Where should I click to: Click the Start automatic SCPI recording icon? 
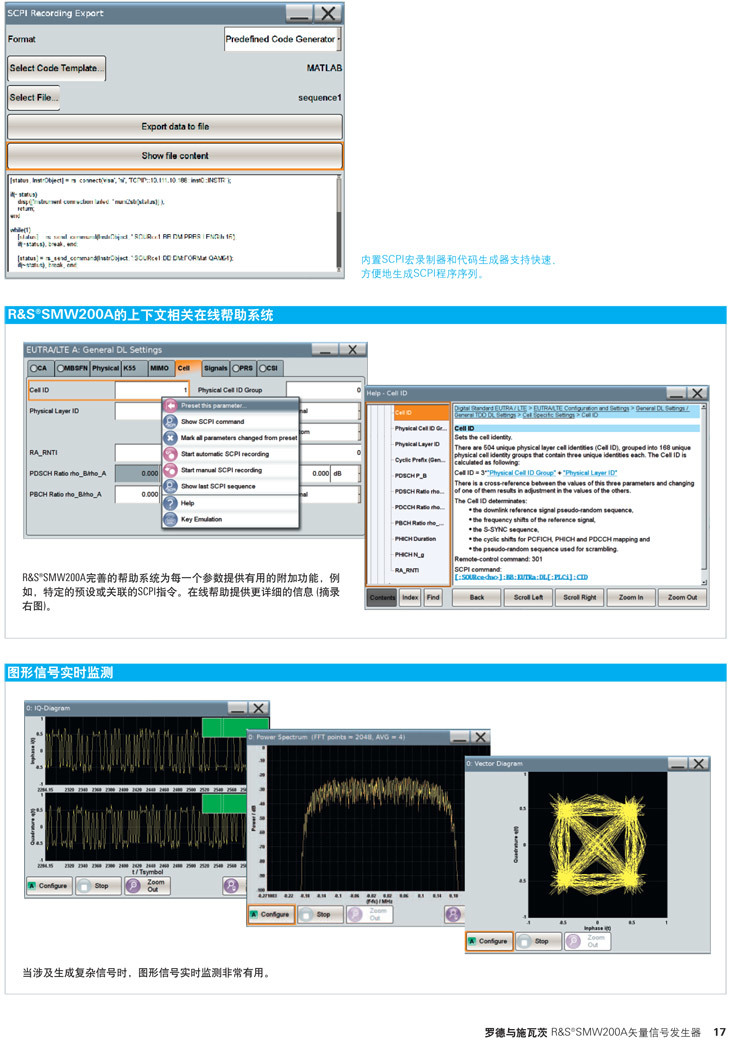click(x=170, y=454)
